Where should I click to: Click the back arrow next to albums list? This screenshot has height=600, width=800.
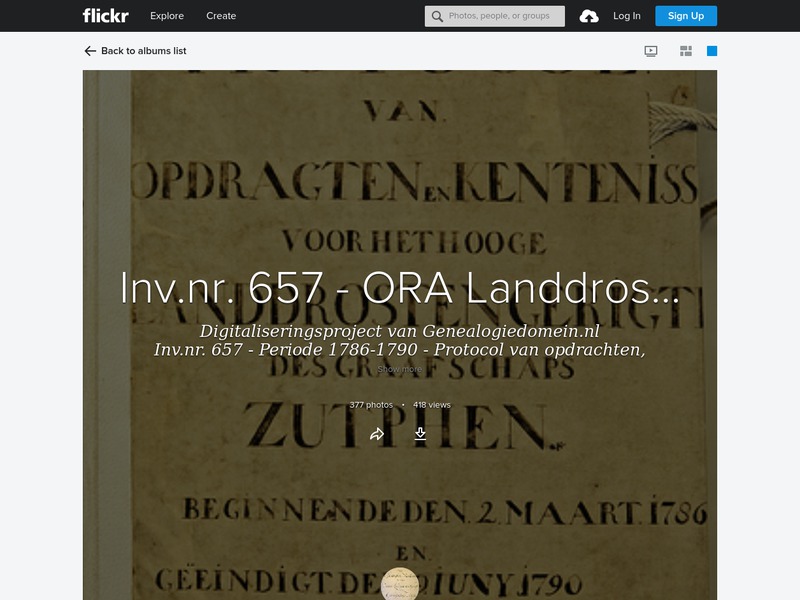click(x=89, y=51)
